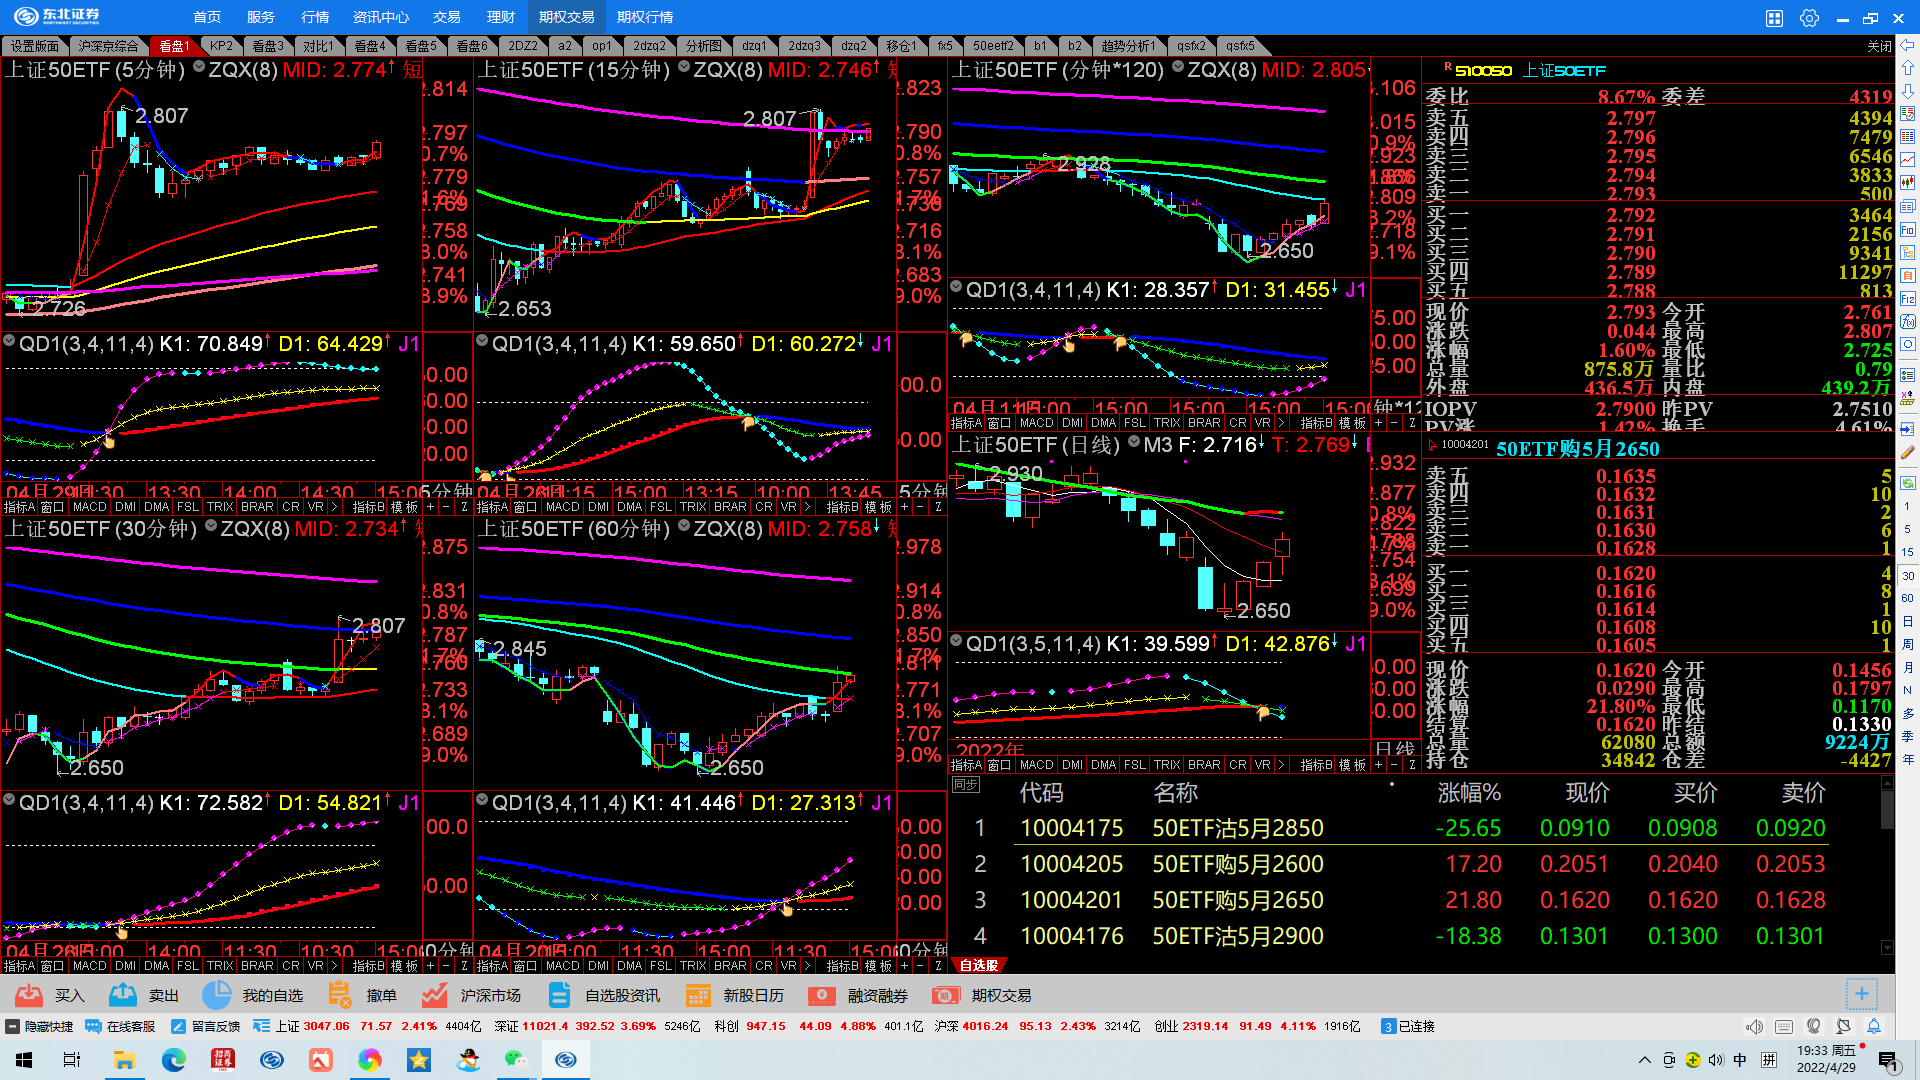Select option row 50ETF购5月2600
1920x1080 pixels.
[x=1237, y=864]
